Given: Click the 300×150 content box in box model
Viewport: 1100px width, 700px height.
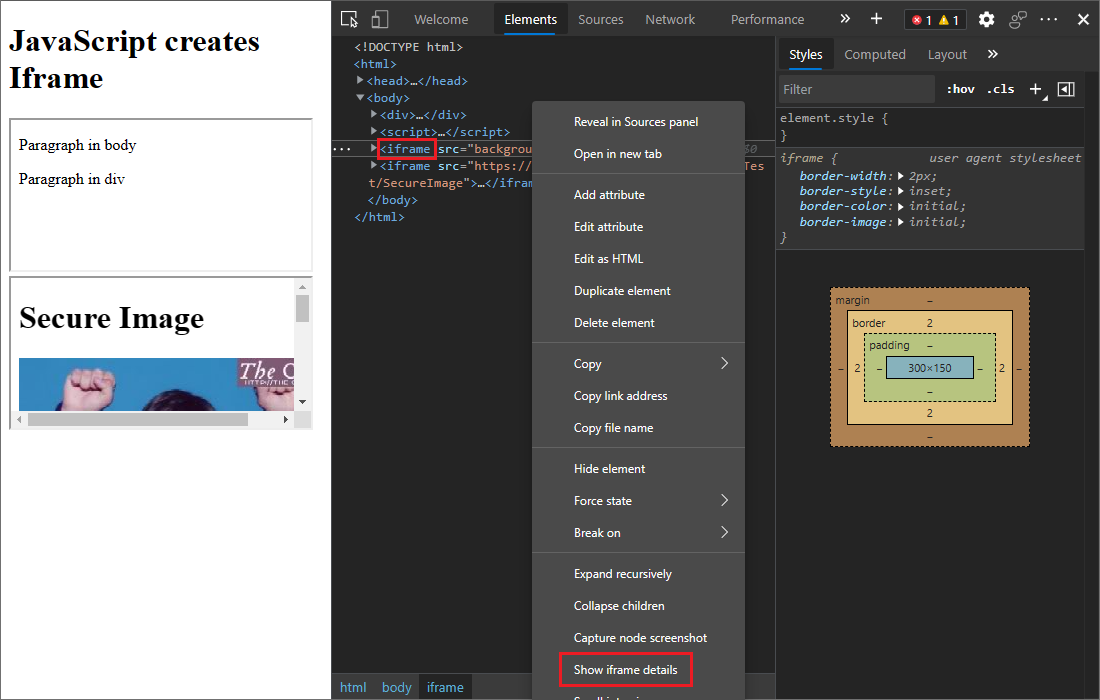Looking at the screenshot, I should (x=930, y=368).
